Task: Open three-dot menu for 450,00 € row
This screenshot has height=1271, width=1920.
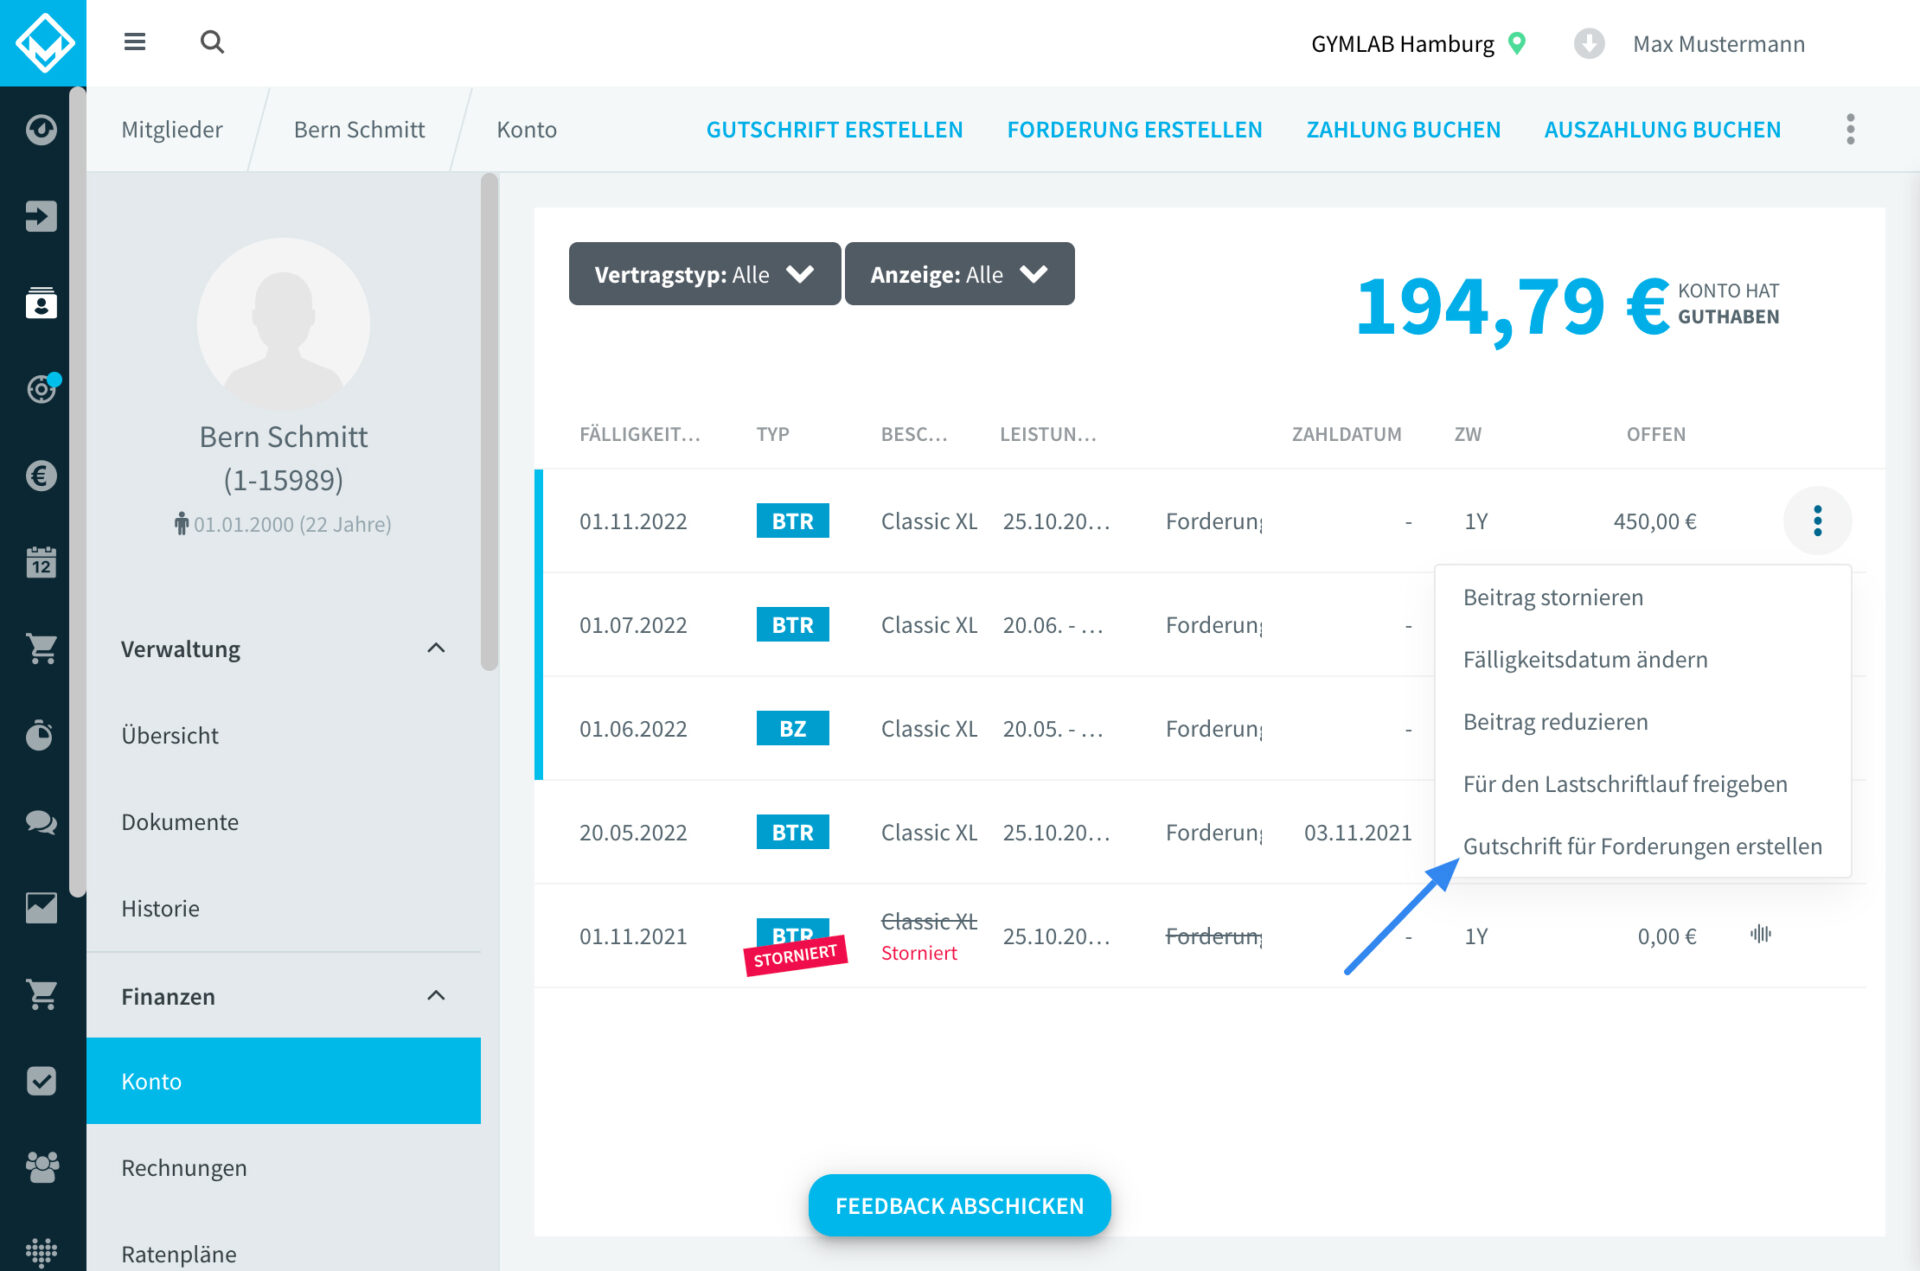Action: click(1817, 521)
